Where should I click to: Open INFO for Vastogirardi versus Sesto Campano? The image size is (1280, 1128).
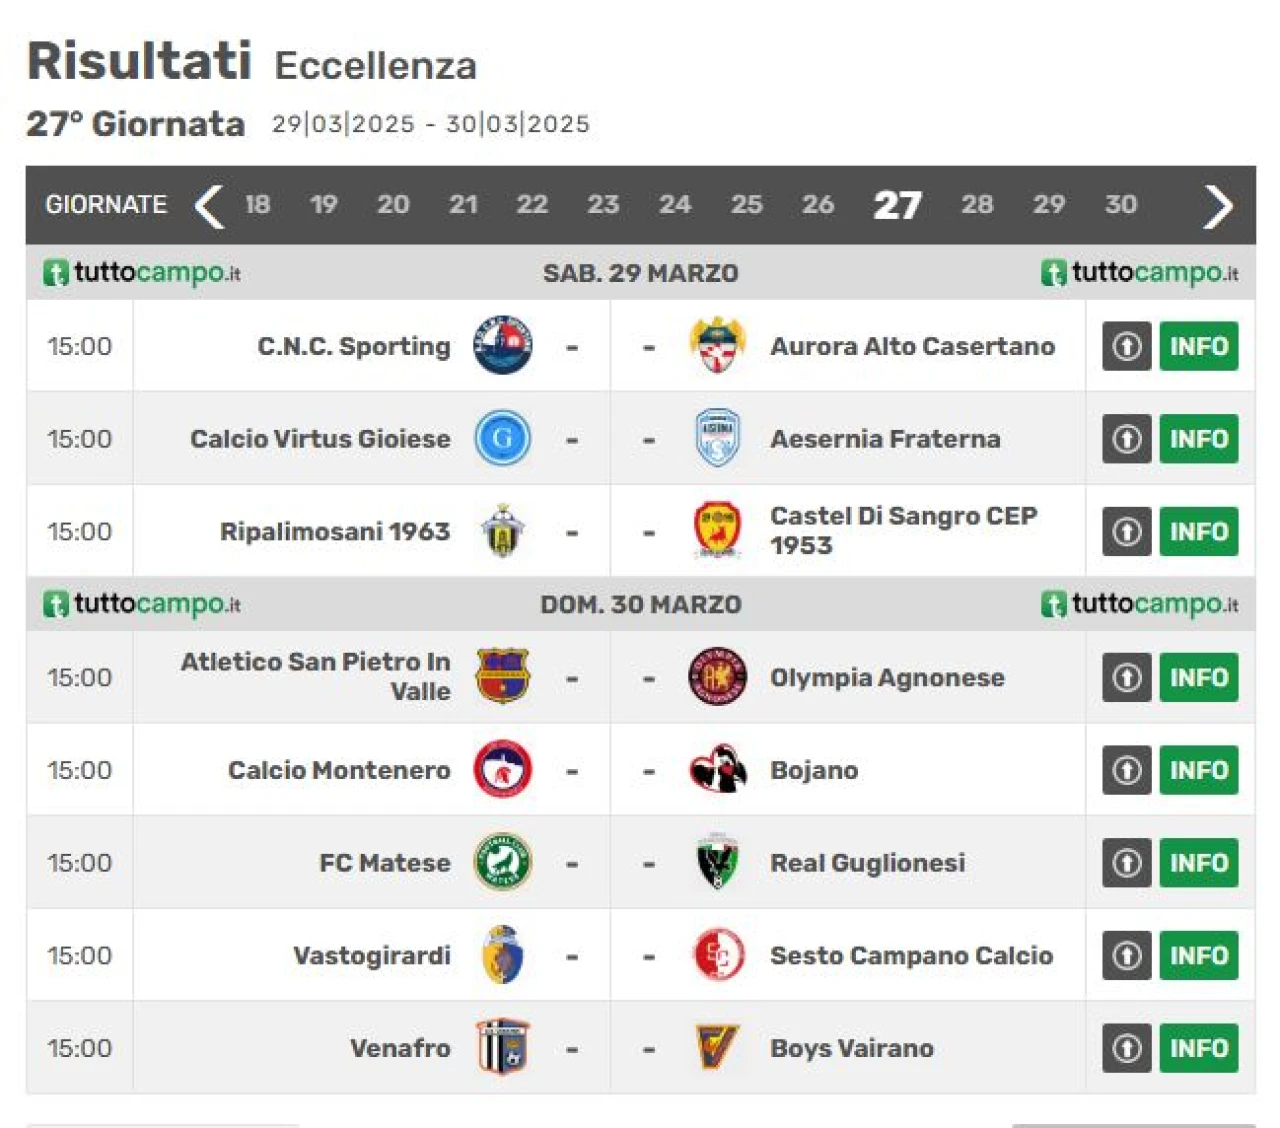(x=1199, y=955)
